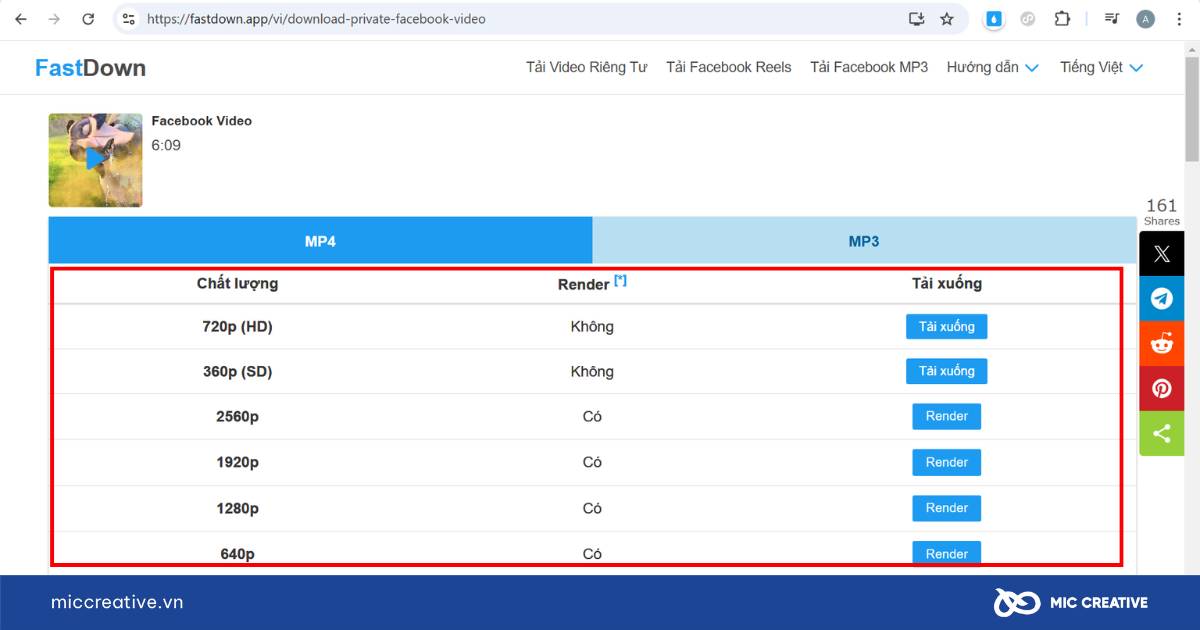
Task: View site information icon in address bar
Action: 128,19
